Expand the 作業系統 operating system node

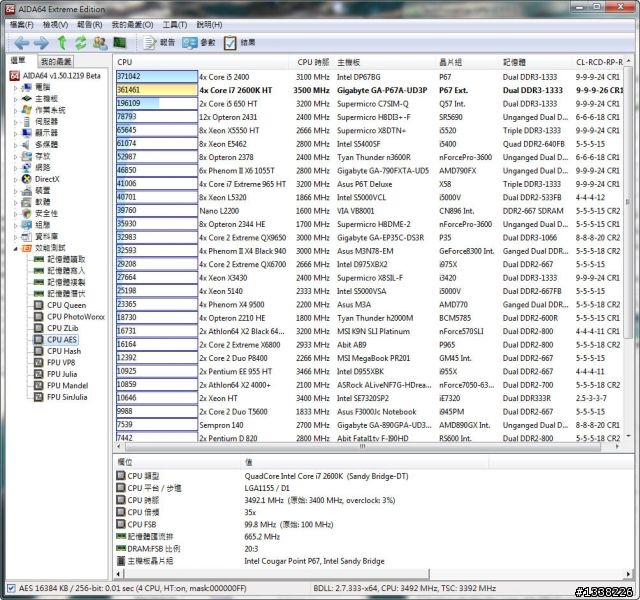coord(16,110)
